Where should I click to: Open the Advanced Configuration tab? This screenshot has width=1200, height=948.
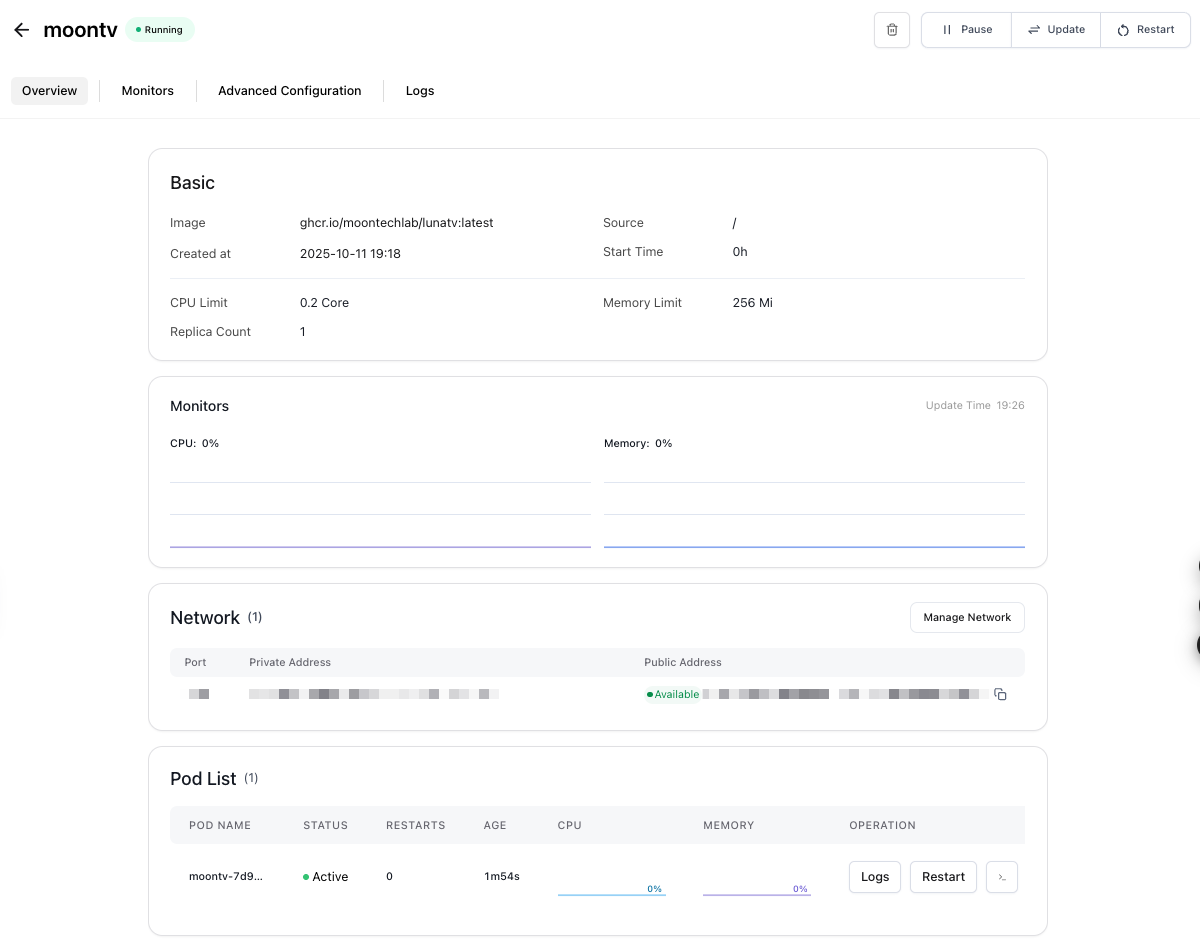coord(289,91)
